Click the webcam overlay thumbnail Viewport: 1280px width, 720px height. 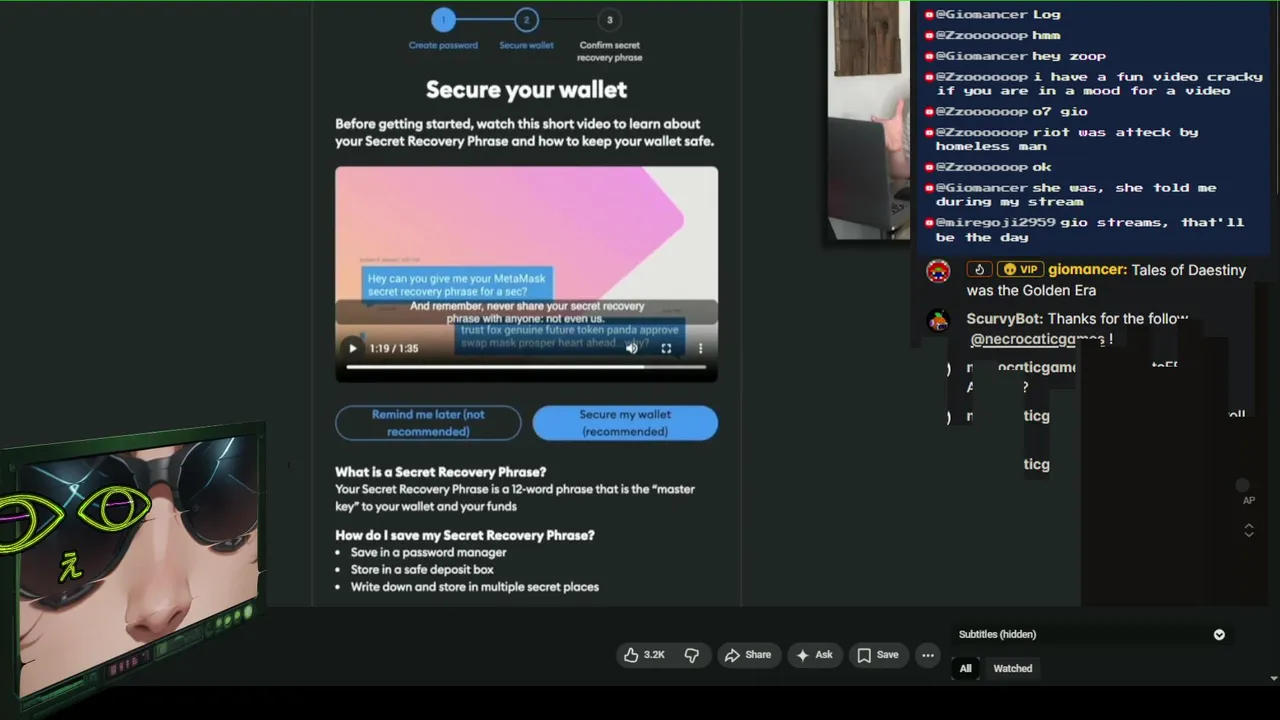click(868, 120)
